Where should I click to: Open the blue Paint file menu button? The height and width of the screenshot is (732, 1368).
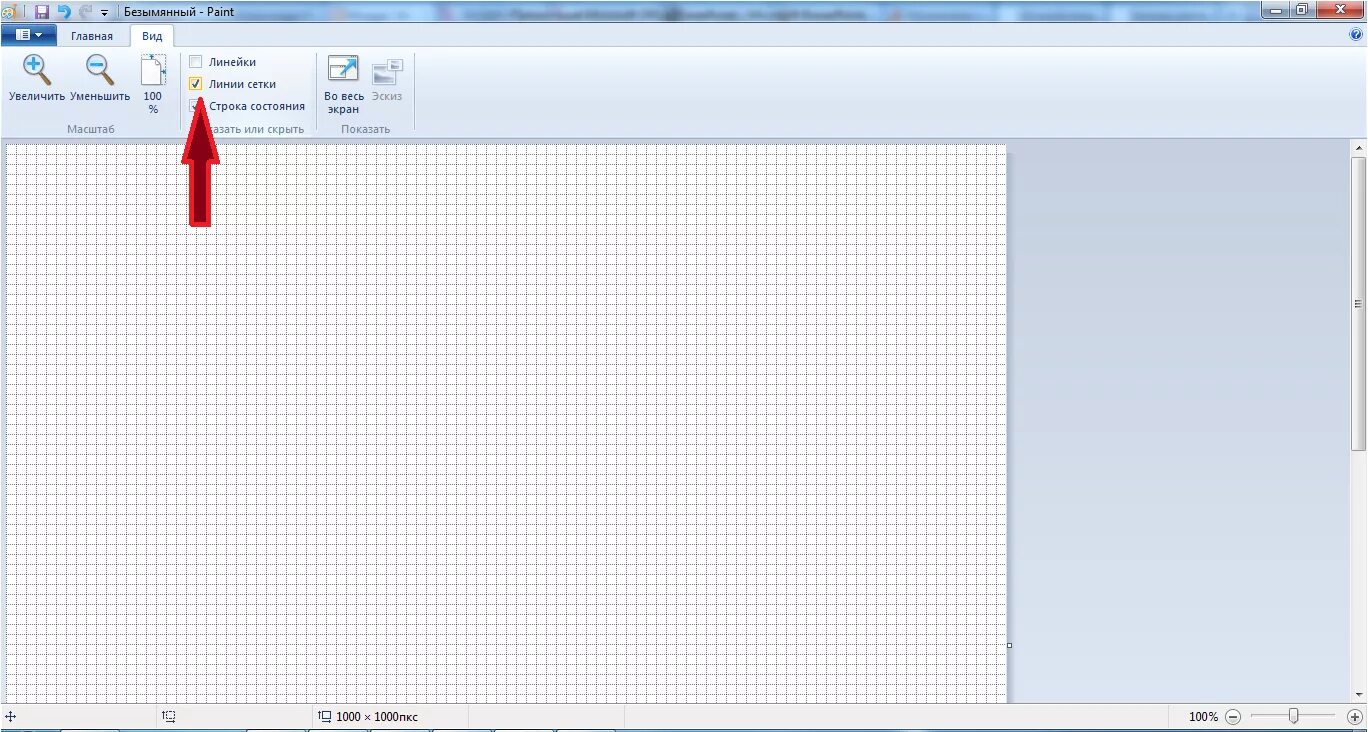pos(28,35)
